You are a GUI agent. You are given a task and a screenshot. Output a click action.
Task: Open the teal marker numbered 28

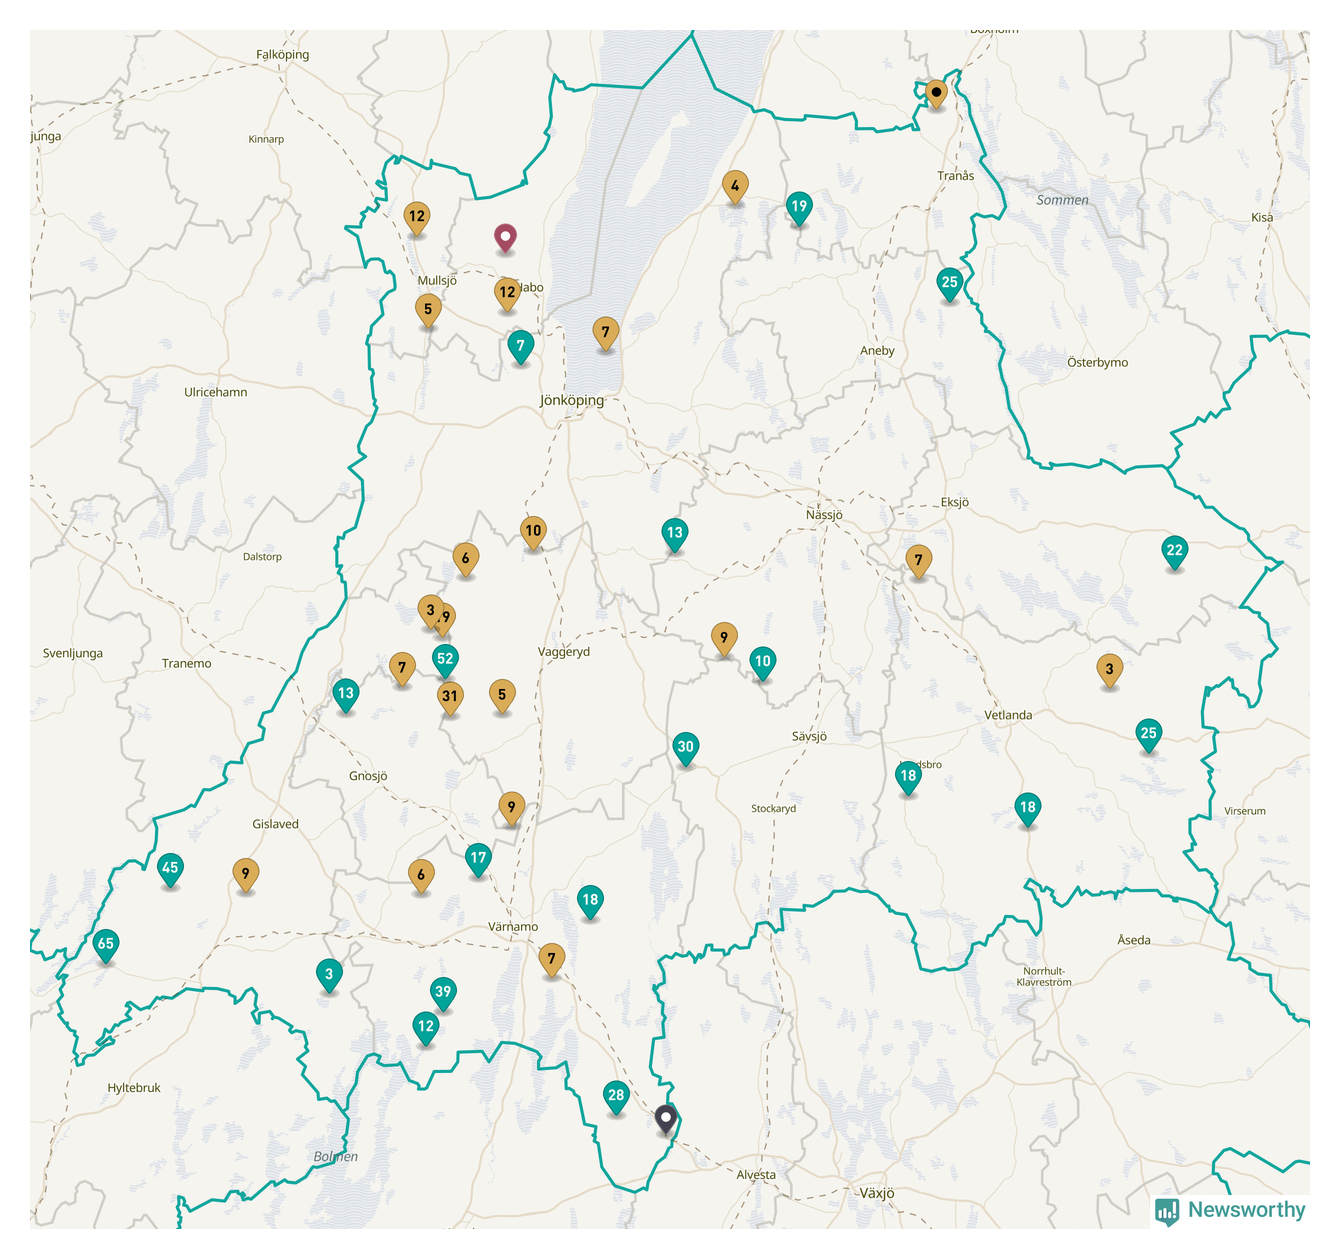coord(616,1096)
